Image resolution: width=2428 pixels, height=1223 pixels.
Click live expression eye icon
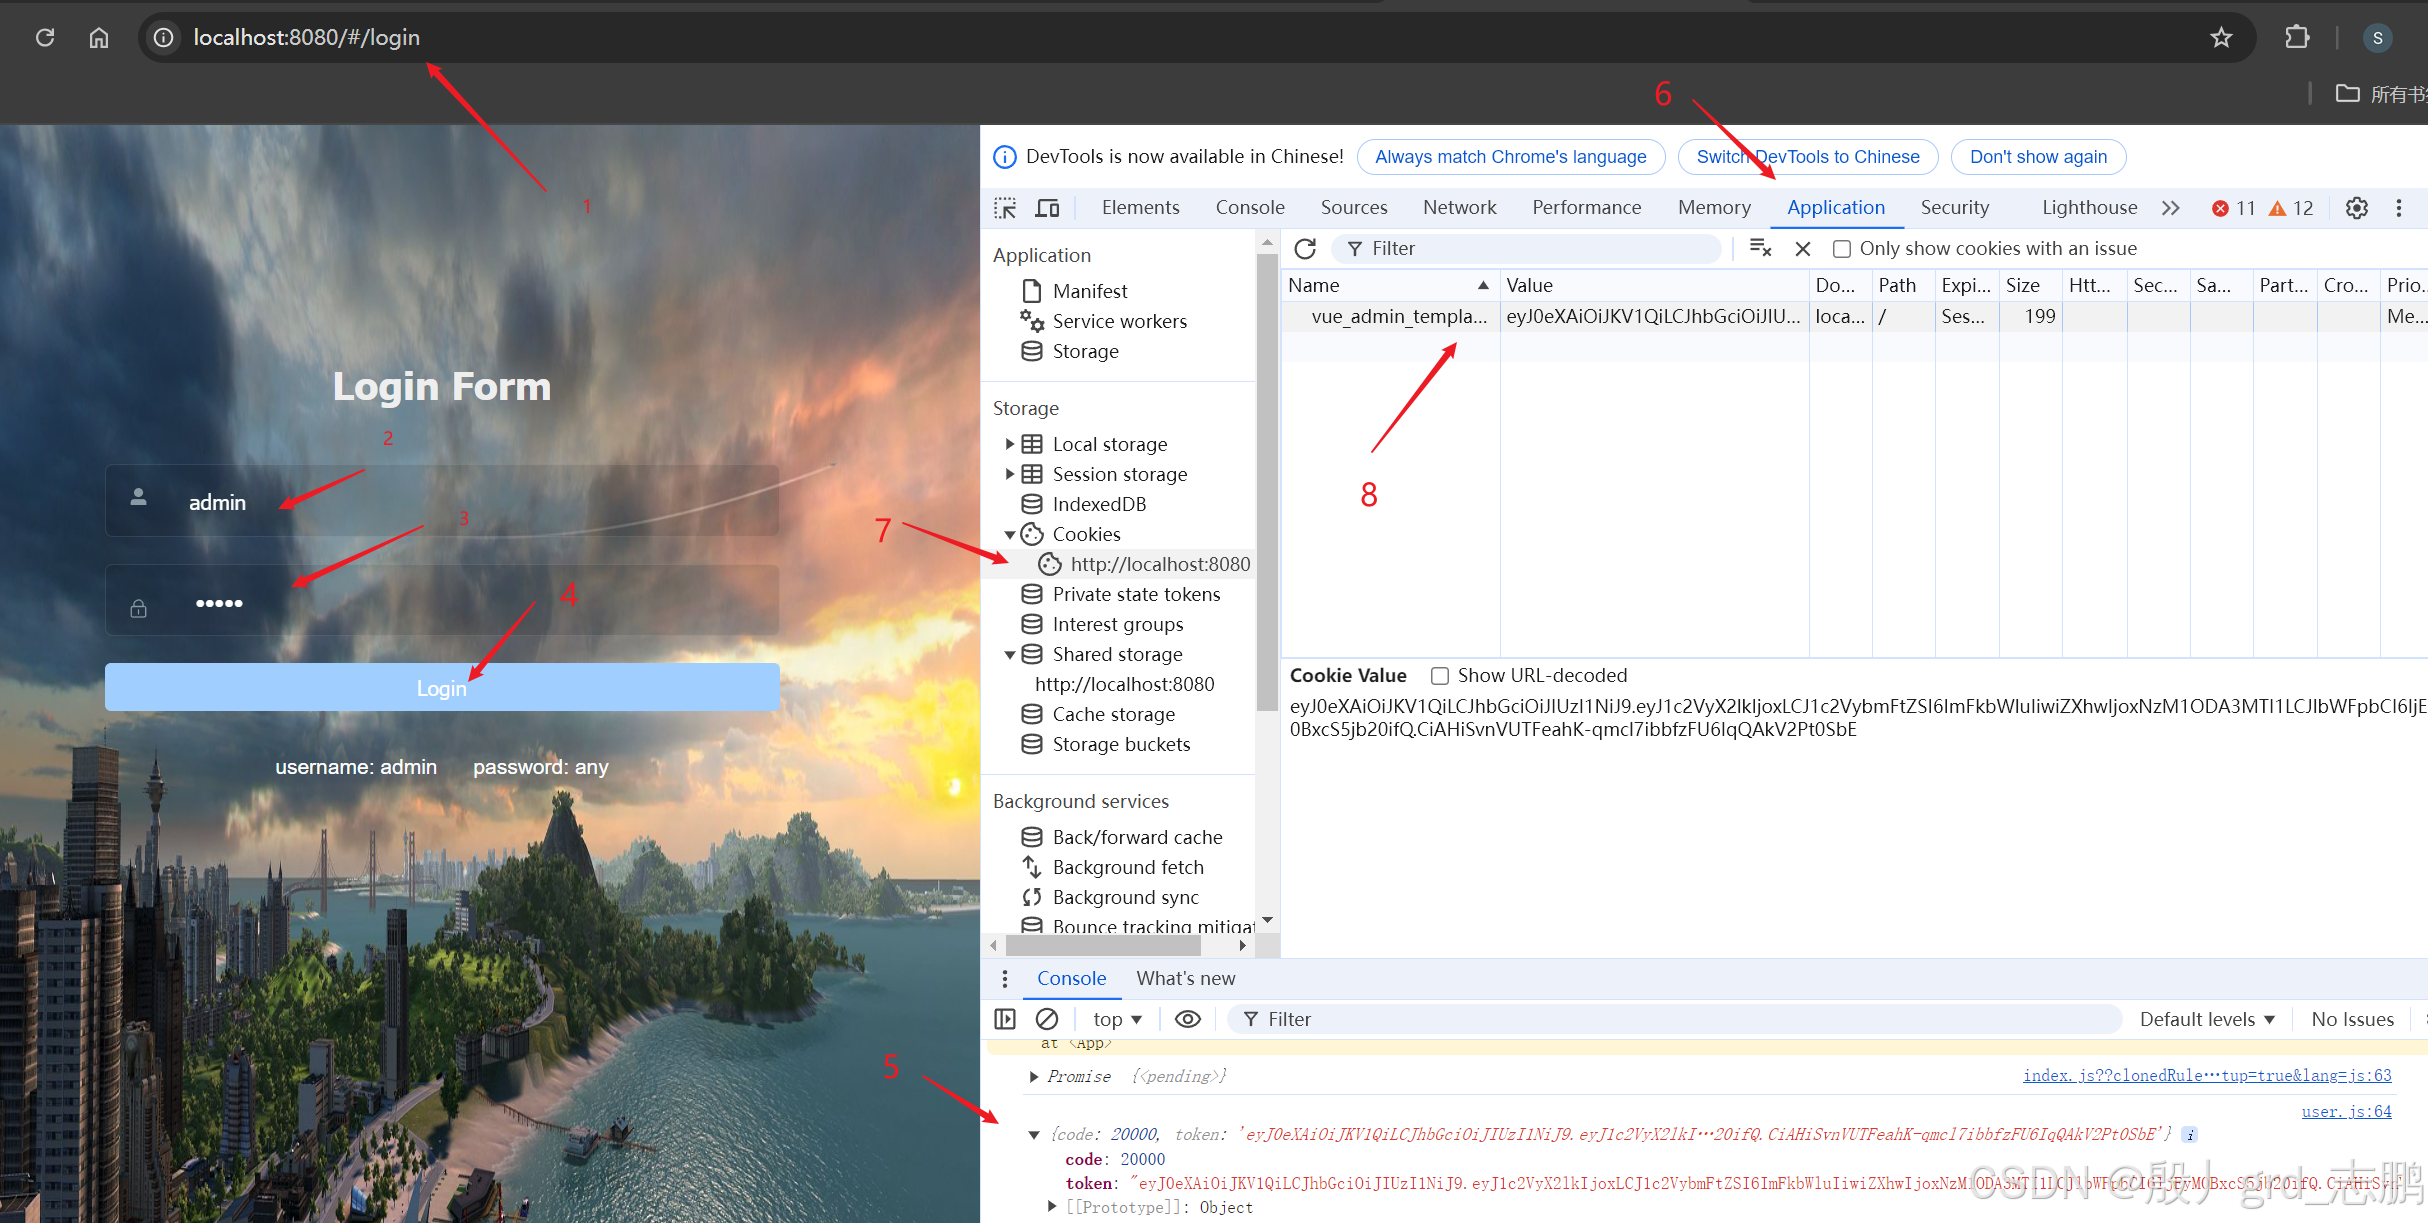(x=1187, y=1019)
